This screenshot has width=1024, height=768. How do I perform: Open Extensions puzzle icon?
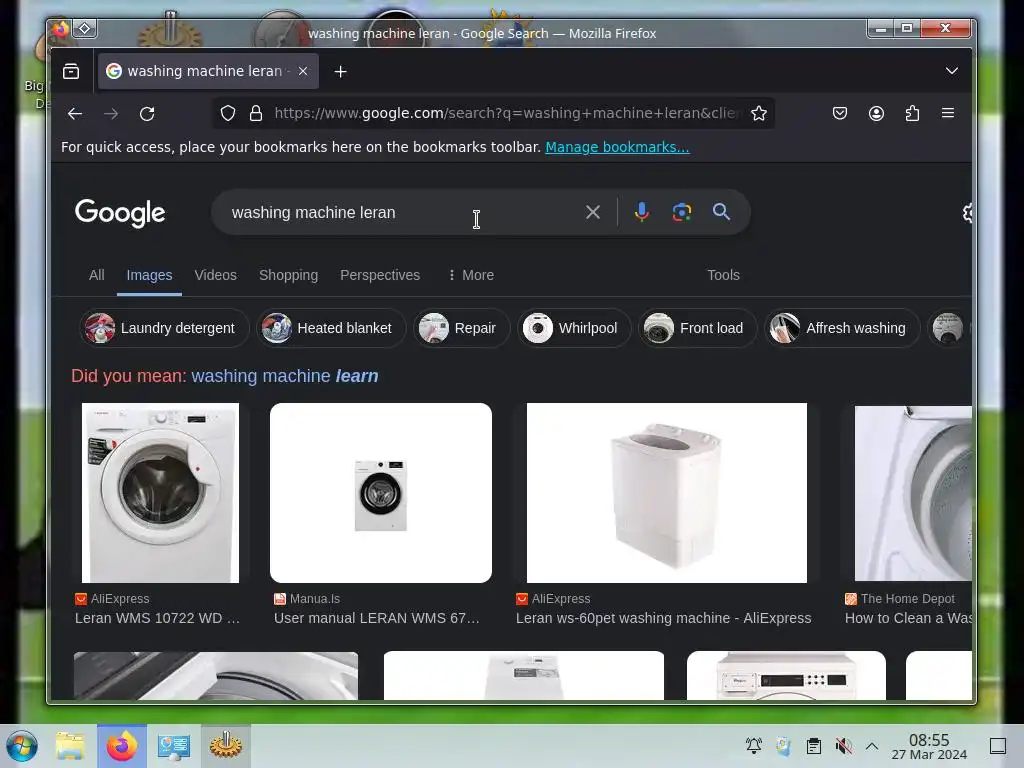pyautogui.click(x=912, y=113)
